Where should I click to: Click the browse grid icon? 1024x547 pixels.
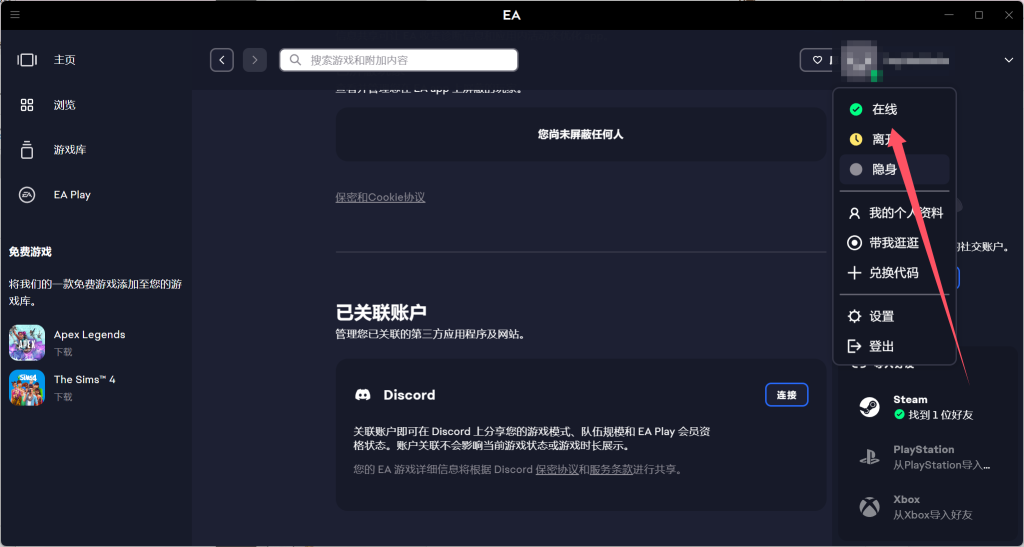point(27,105)
